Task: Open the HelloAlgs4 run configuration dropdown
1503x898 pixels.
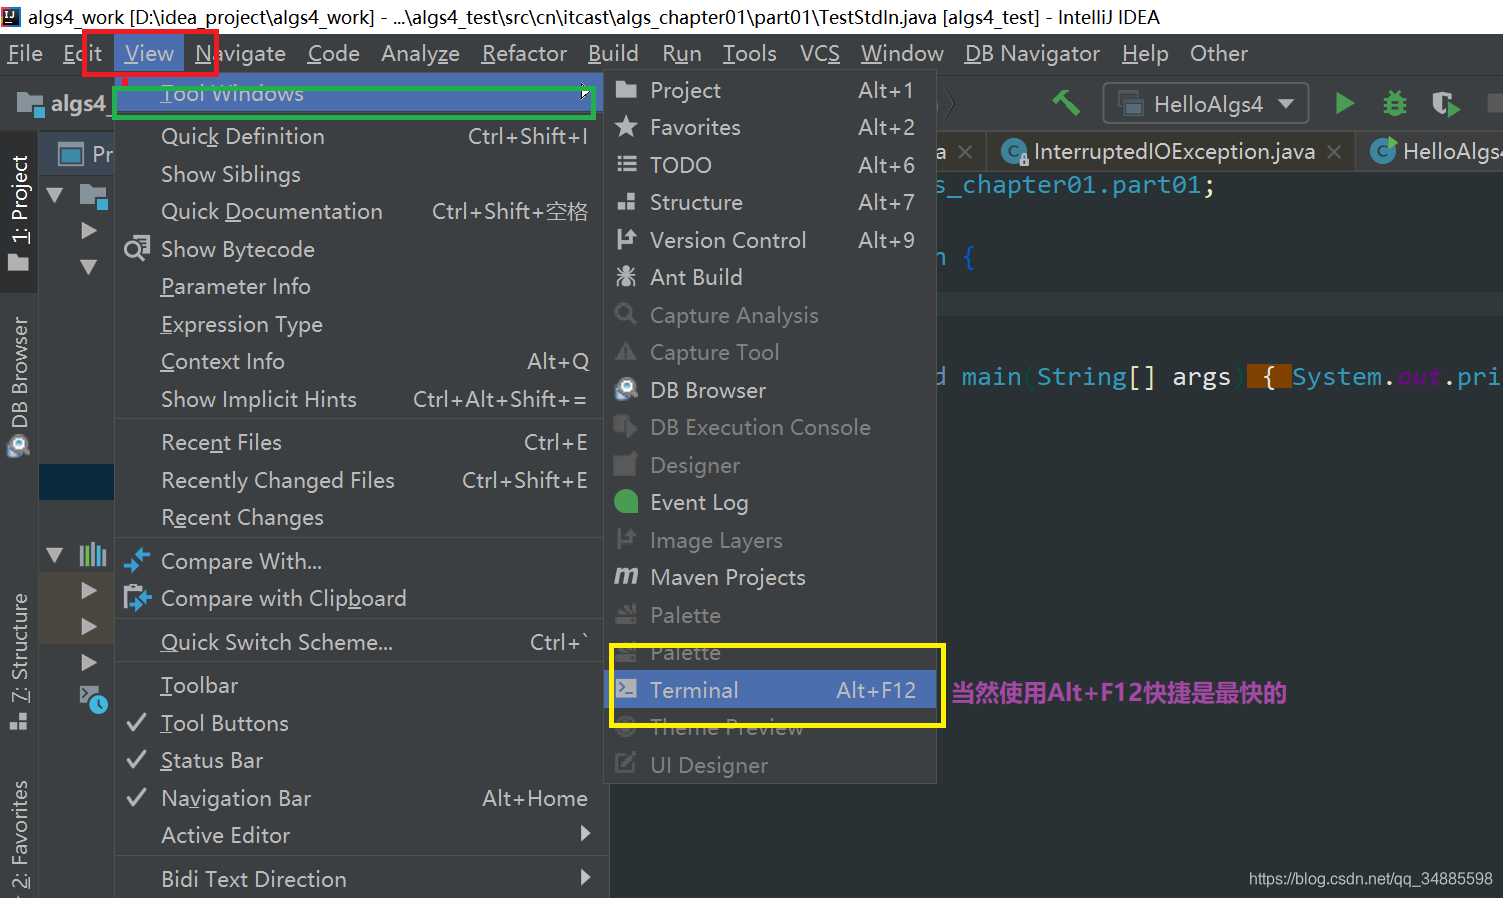Action: [x=1206, y=104]
